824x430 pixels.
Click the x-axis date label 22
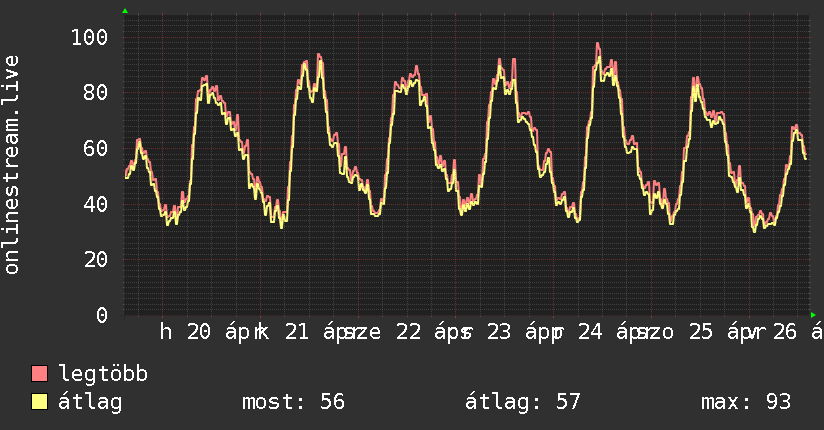coord(408,332)
